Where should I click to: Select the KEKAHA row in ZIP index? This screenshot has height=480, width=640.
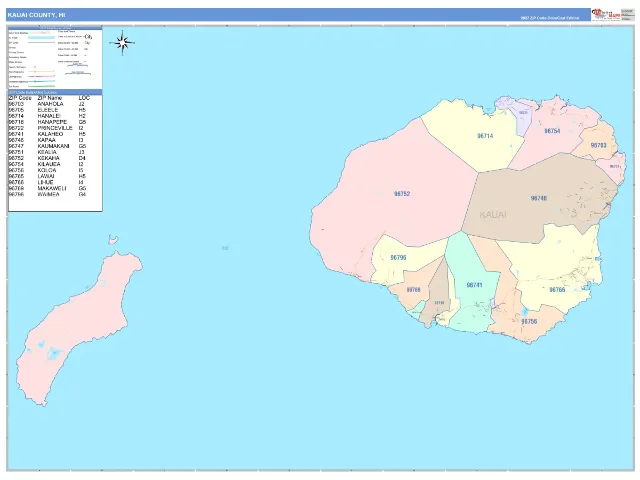(x=49, y=158)
